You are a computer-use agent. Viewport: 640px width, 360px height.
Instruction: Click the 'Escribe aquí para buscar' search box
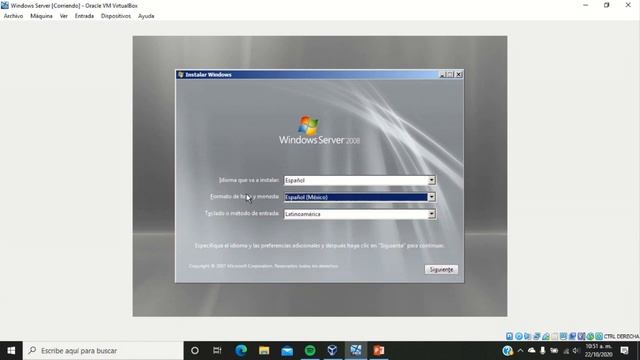tap(103, 351)
